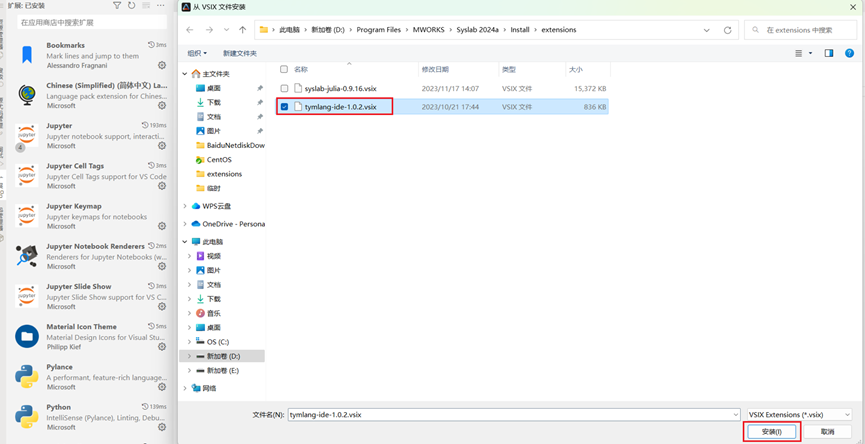Click the clear extensions search results icon

coord(146,6)
